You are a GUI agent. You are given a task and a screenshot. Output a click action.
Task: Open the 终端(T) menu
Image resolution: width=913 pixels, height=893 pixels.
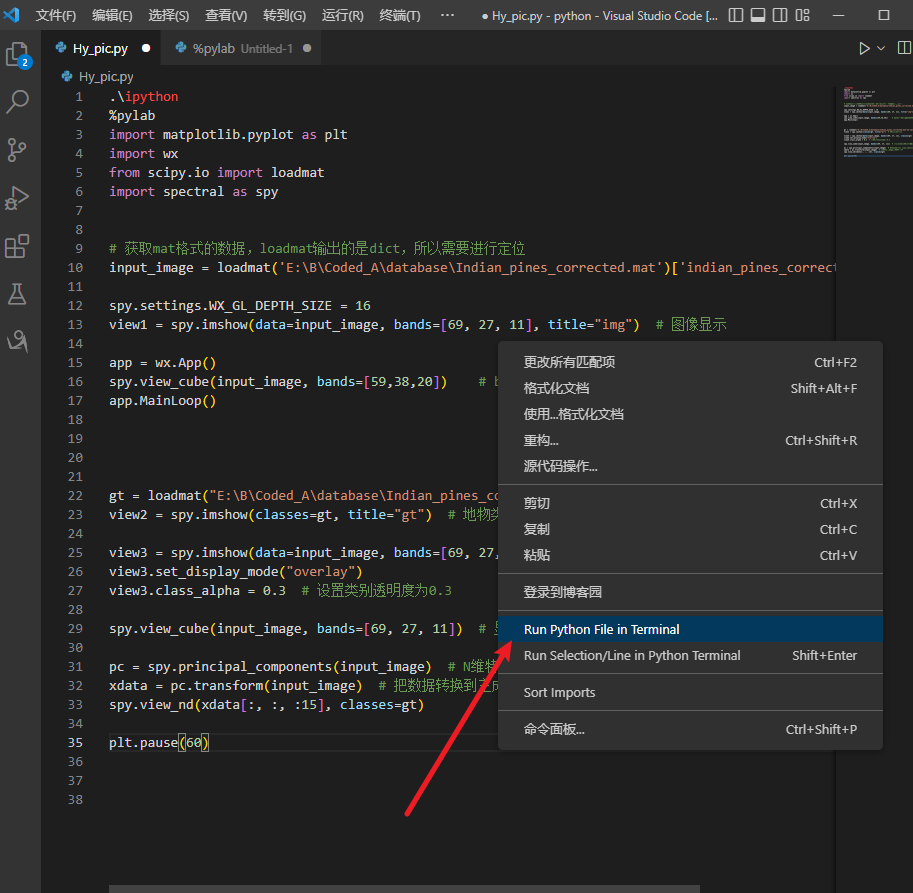[x=400, y=16]
